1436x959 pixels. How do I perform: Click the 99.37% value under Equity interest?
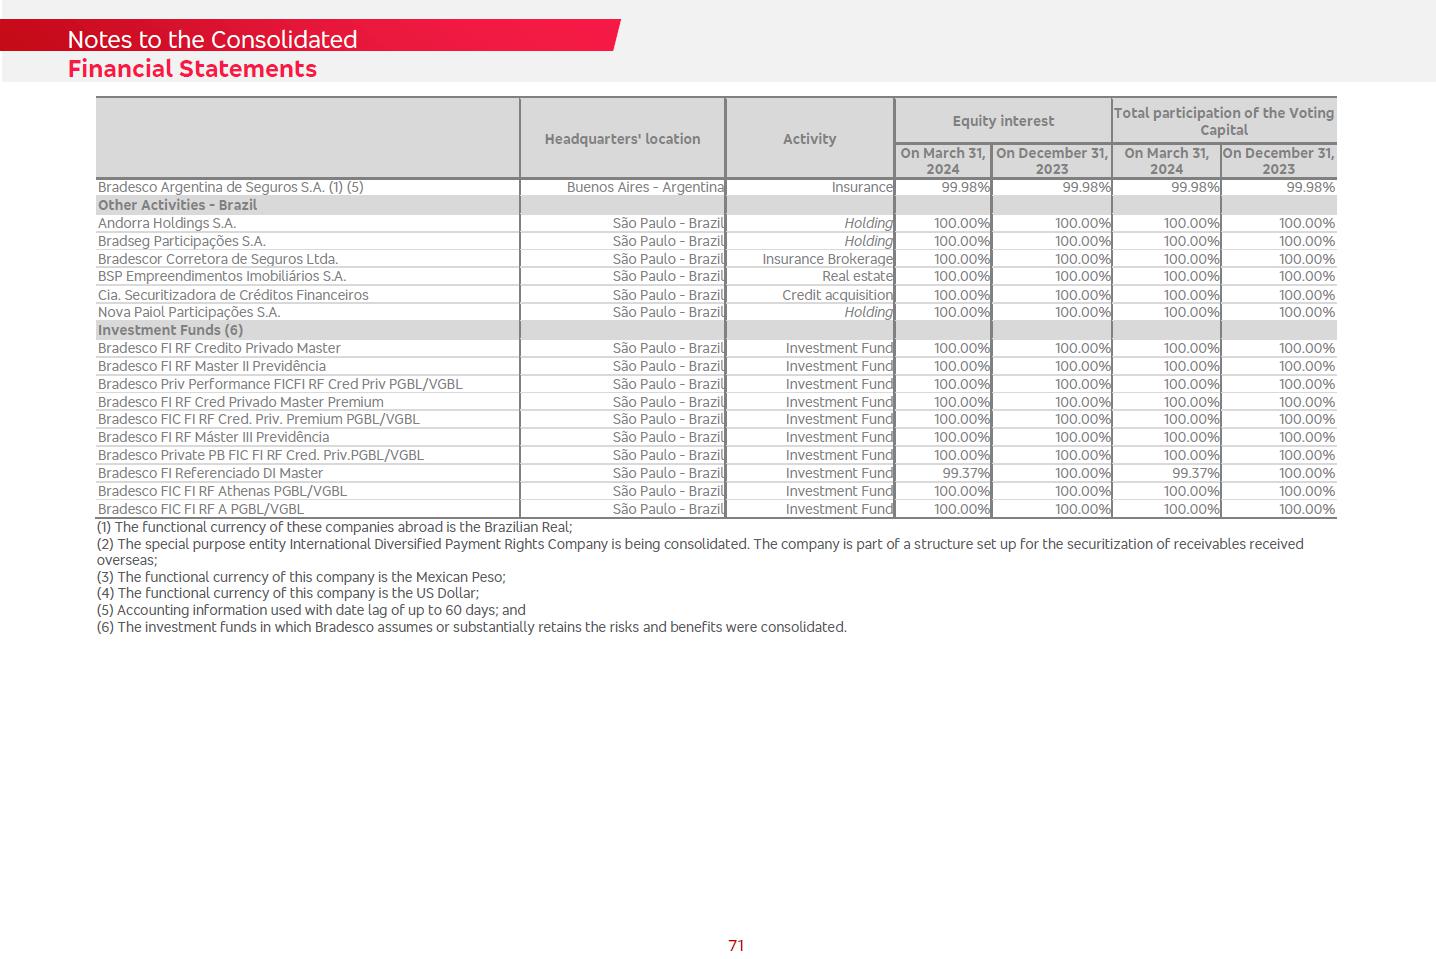(965, 473)
